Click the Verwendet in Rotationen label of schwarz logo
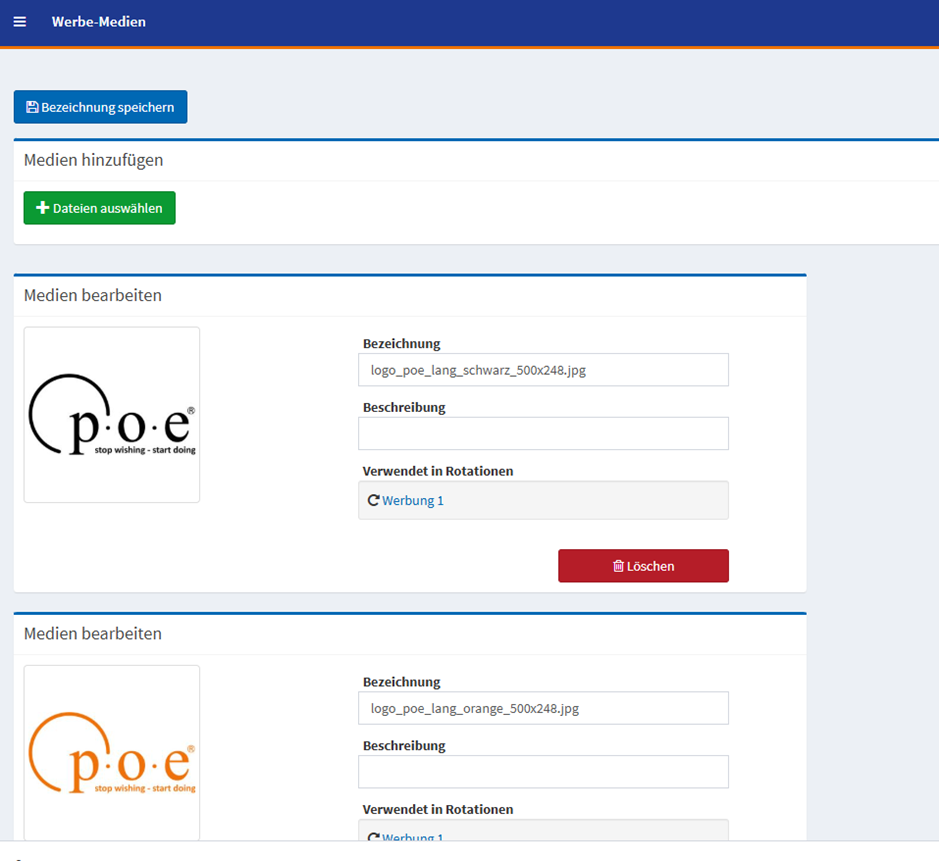This screenshot has width=939, height=861. tap(438, 471)
